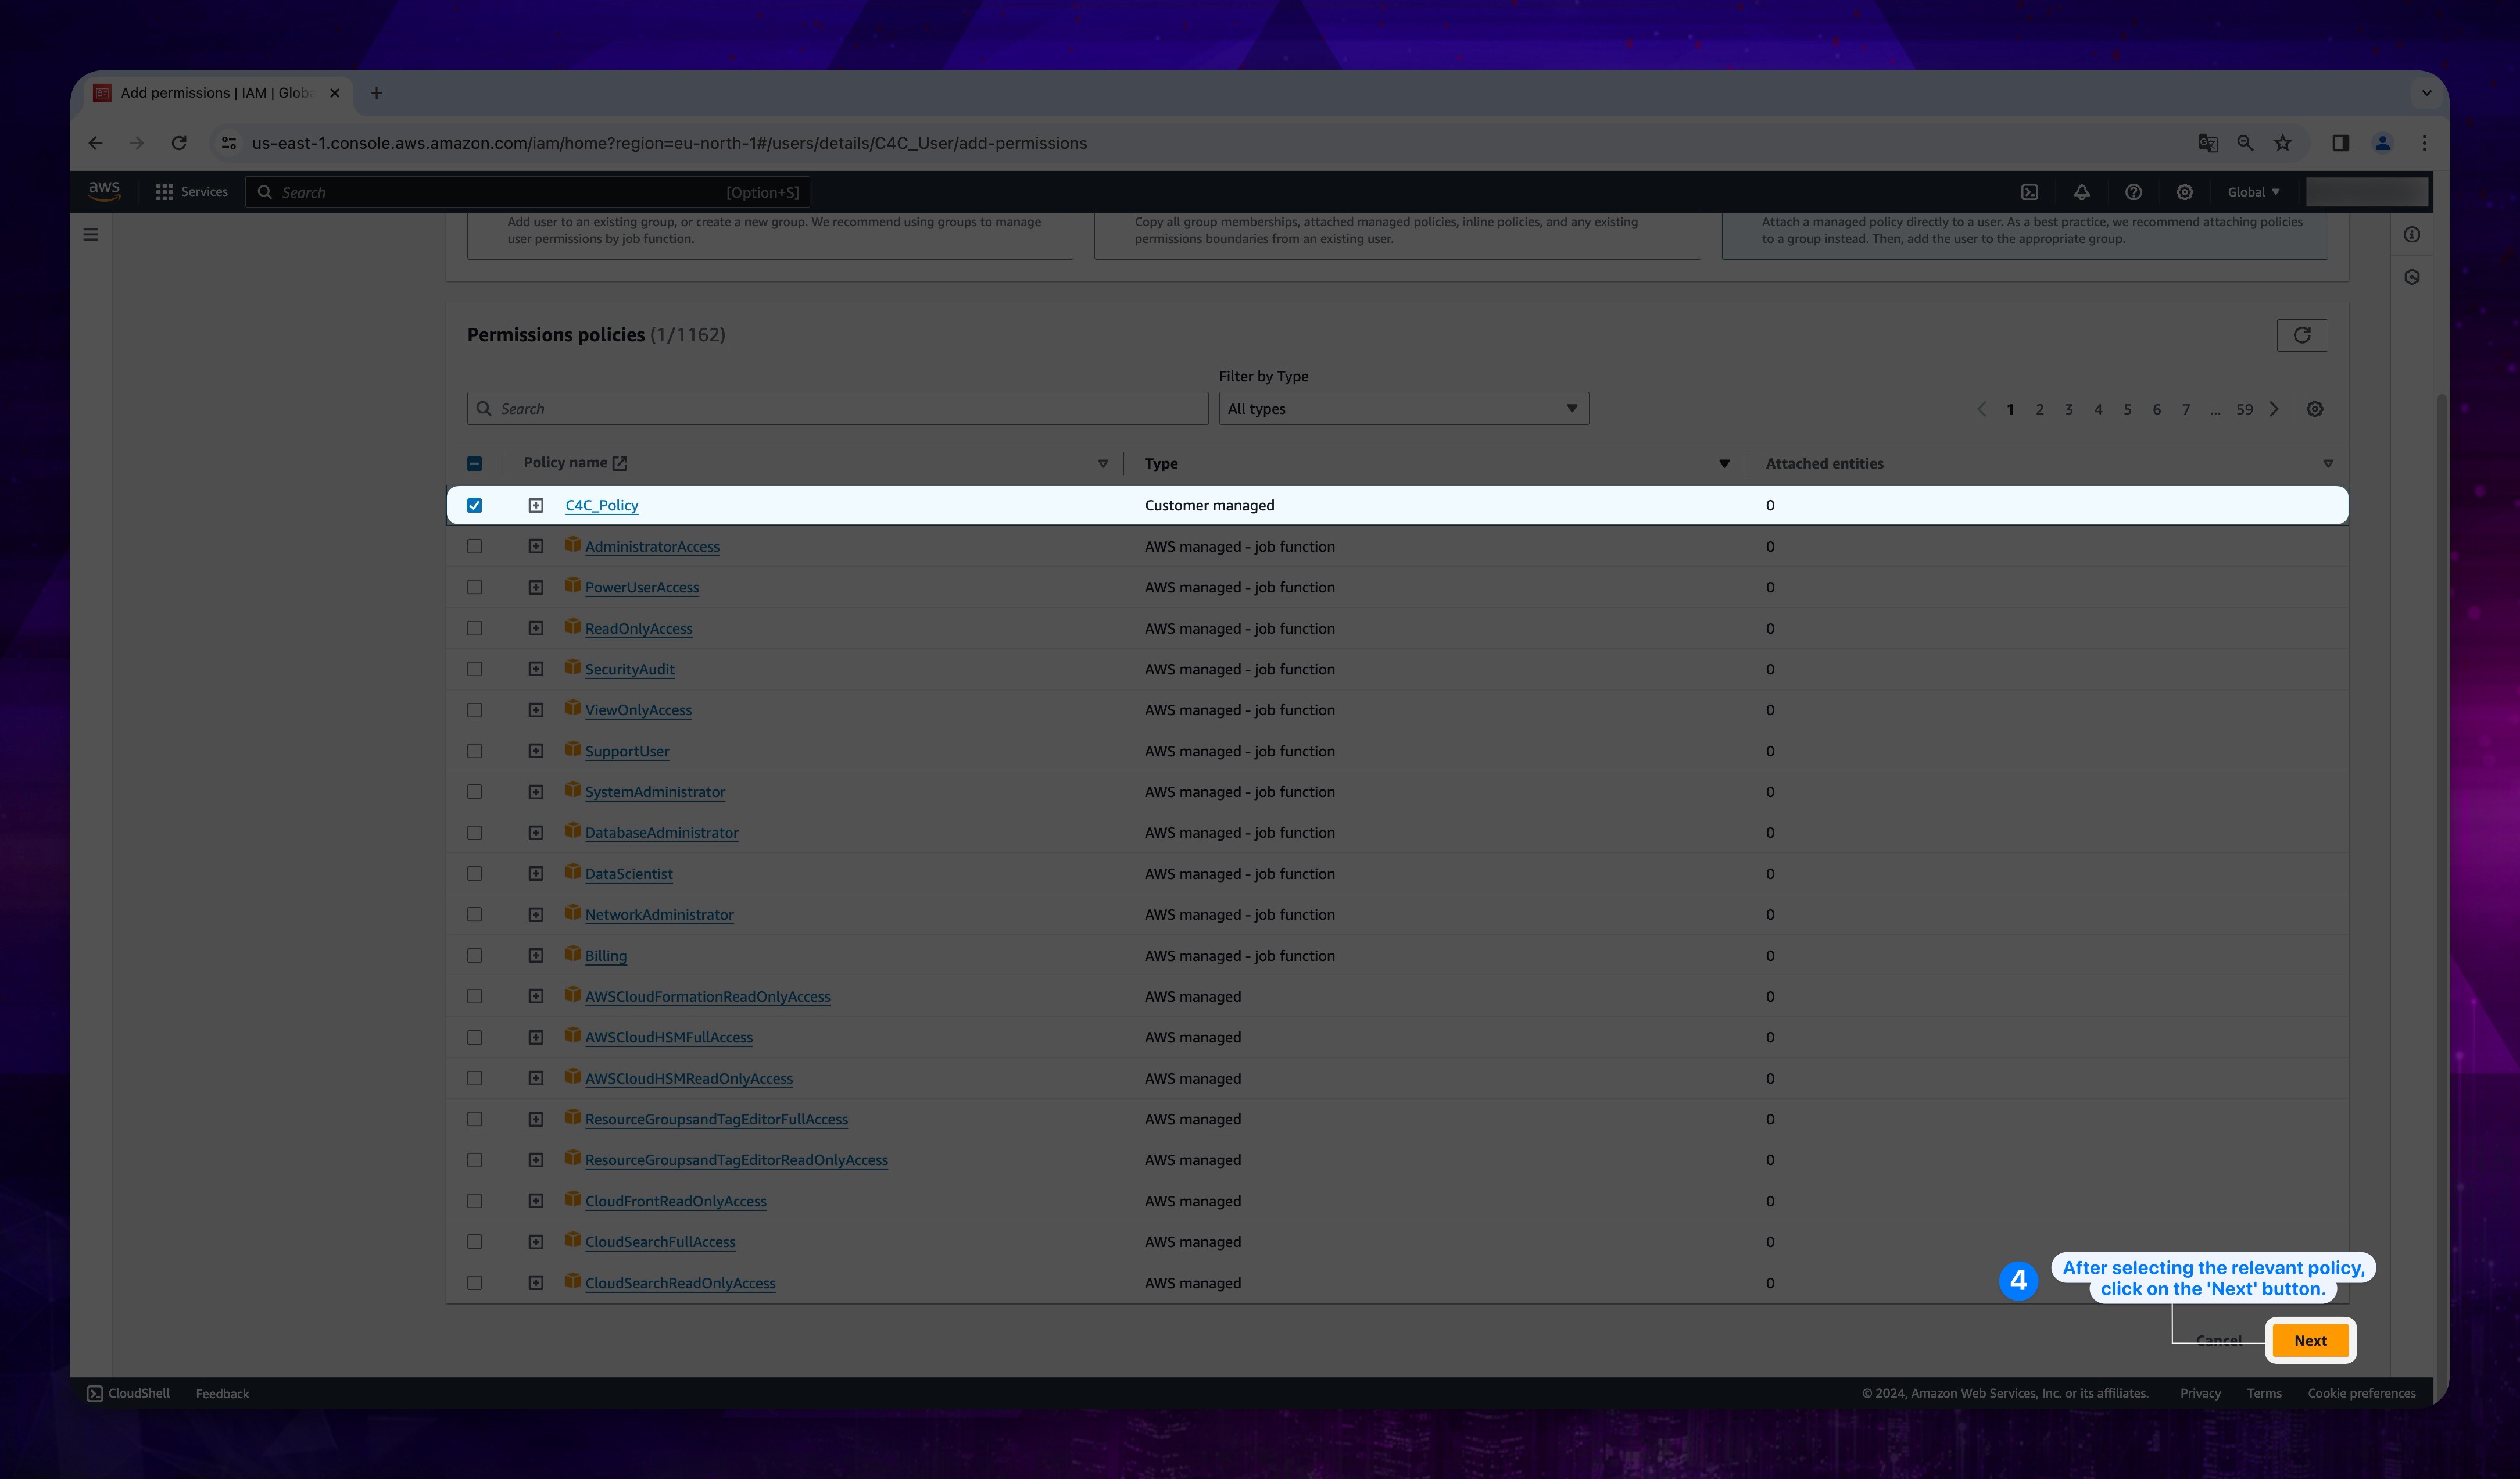Image resolution: width=2520 pixels, height=1479 pixels.
Task: Expand the C4C_Policy row details
Action: pos(536,505)
